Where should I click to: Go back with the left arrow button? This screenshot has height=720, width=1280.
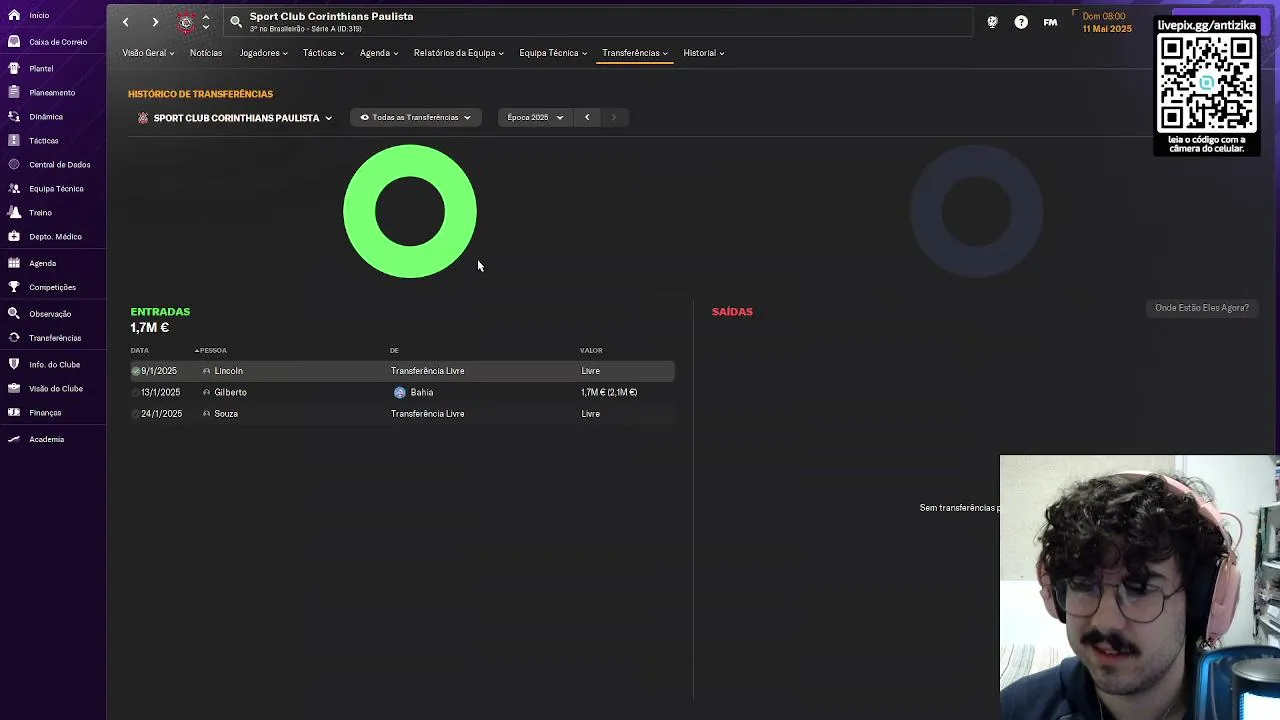126,22
